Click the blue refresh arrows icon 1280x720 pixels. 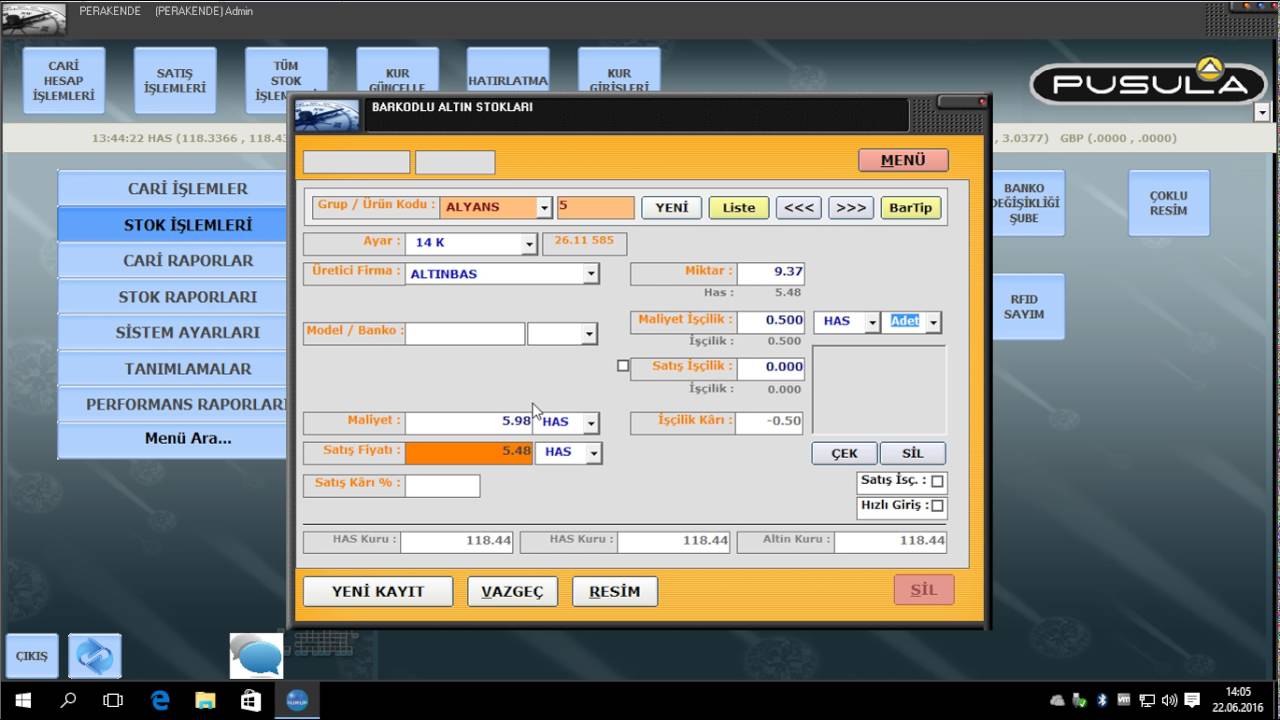(x=95, y=656)
